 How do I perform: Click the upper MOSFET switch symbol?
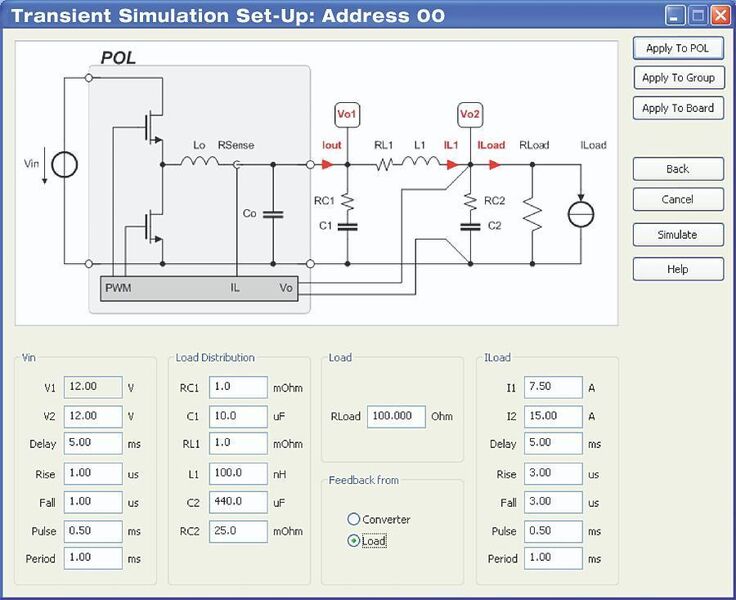[x=154, y=127]
